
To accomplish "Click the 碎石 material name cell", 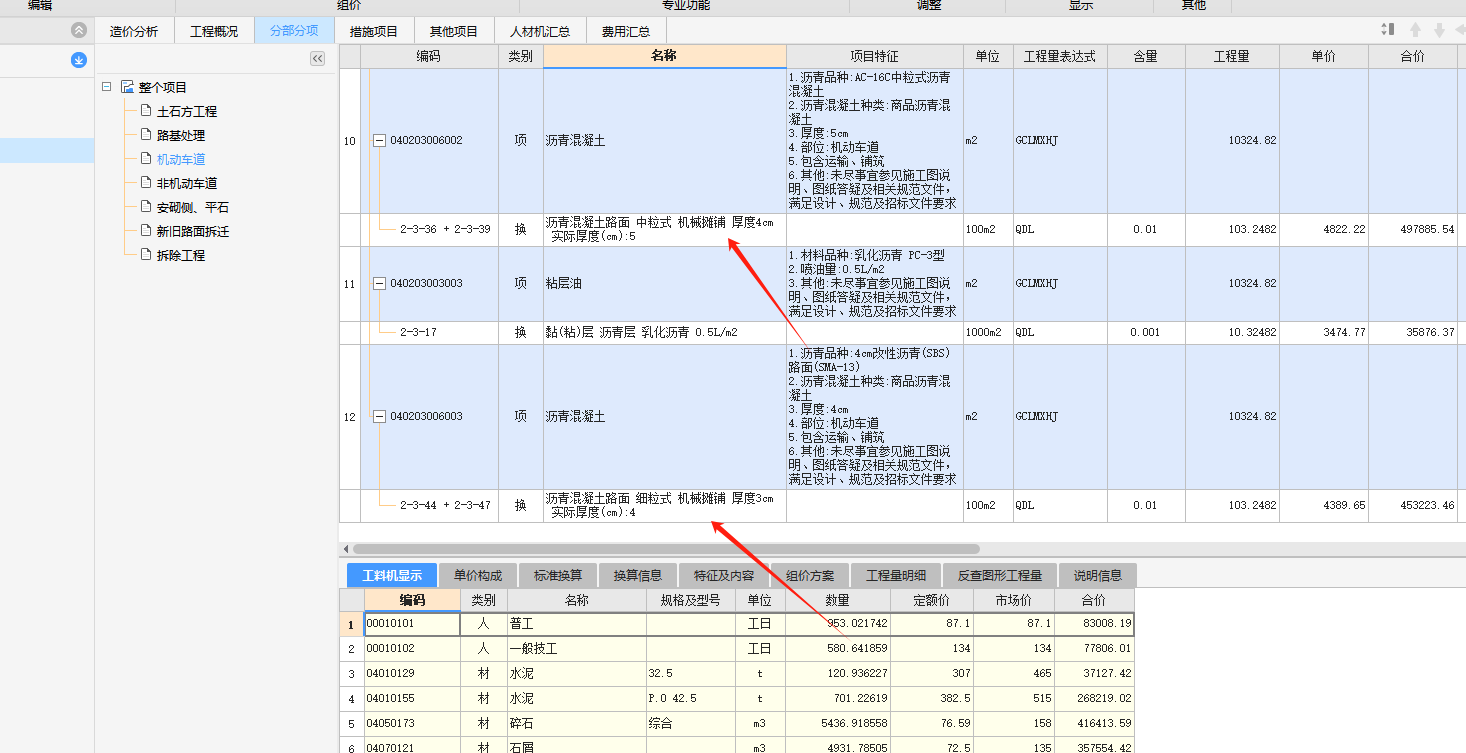I will coord(577,723).
